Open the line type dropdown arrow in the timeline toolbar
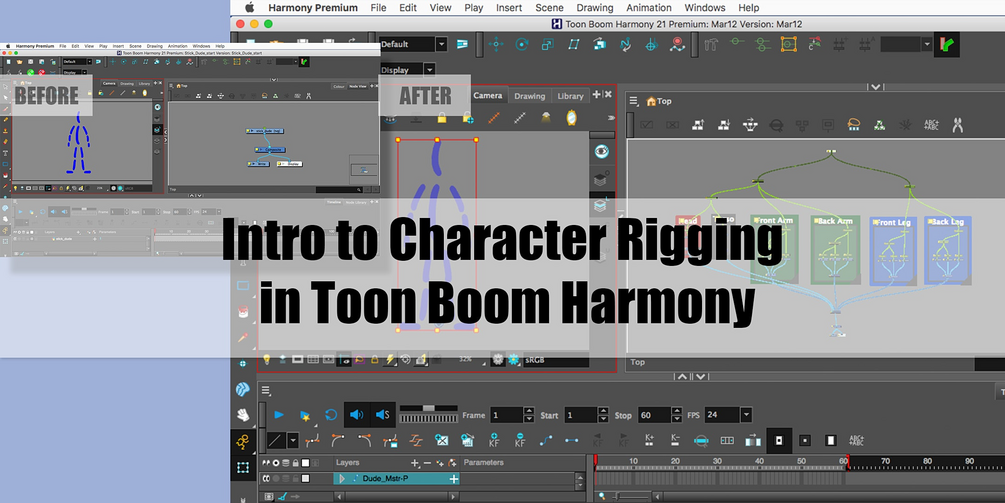The image size is (1005, 503). (293, 440)
